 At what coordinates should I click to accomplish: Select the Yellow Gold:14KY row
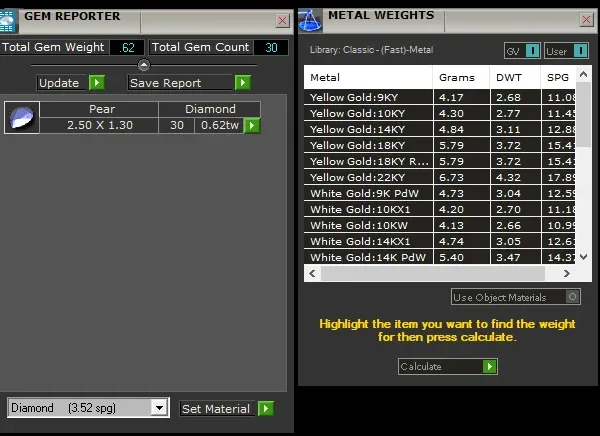coord(440,129)
